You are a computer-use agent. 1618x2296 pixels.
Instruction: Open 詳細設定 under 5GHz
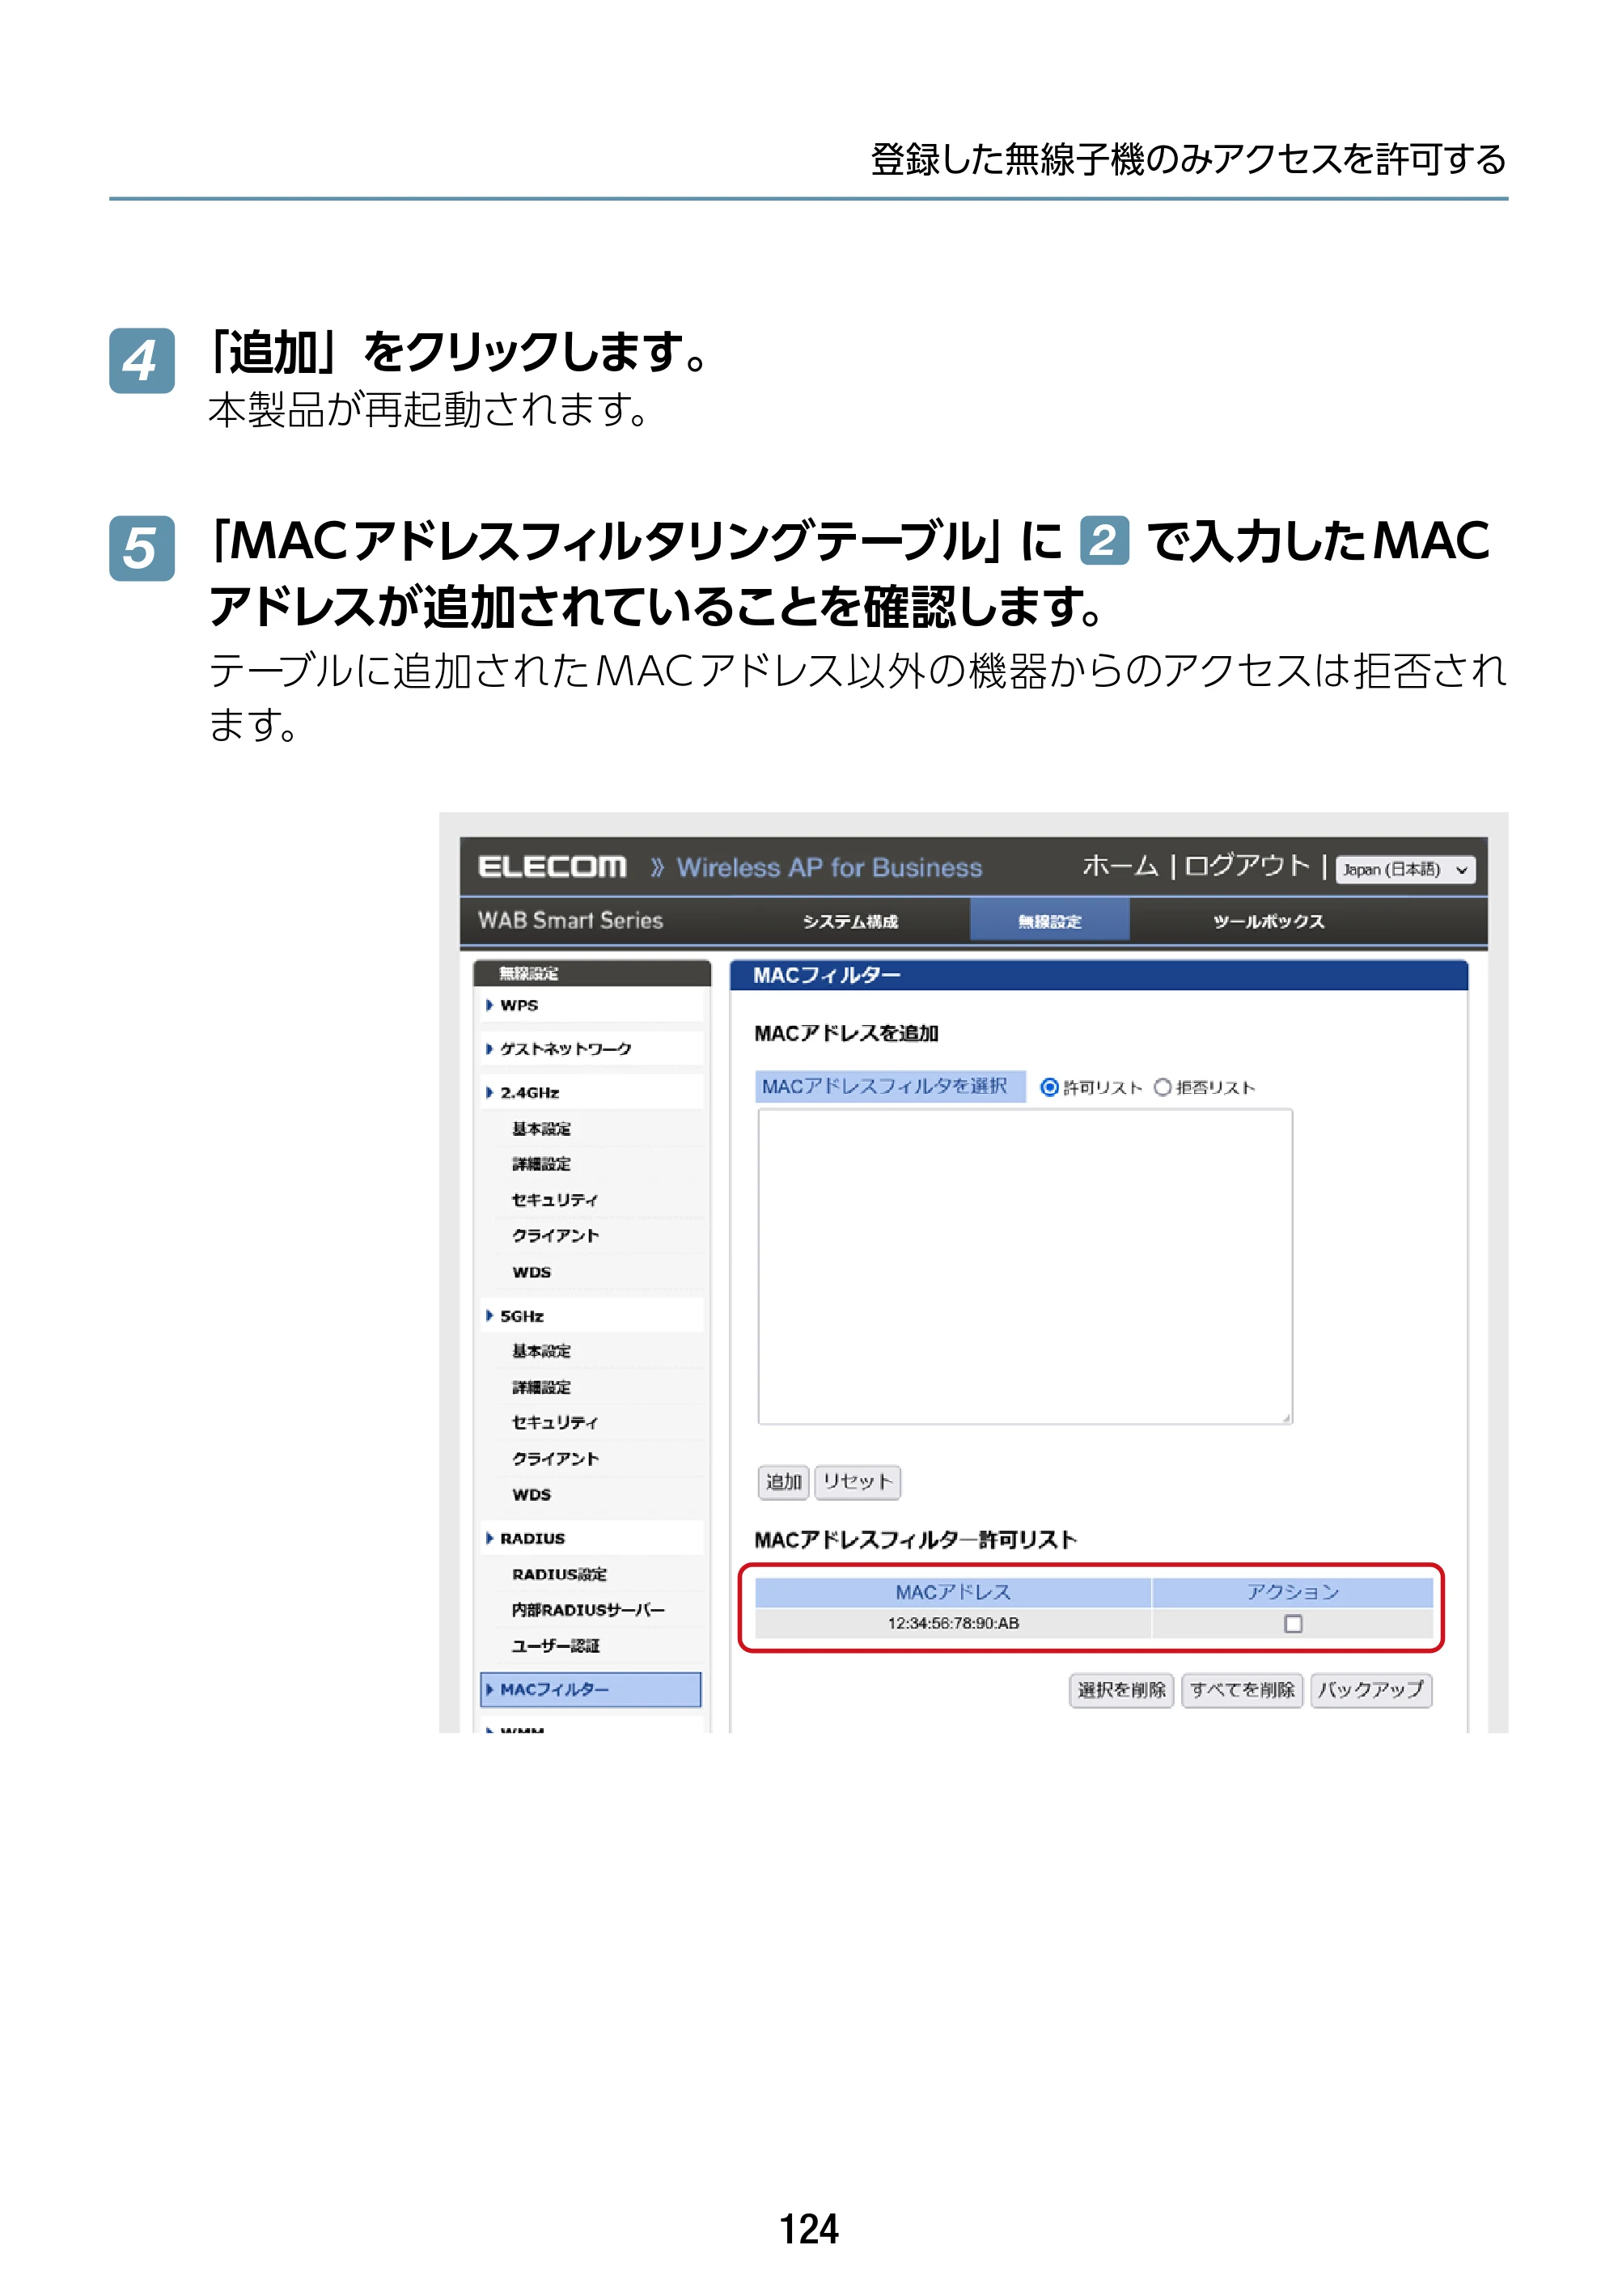pyautogui.click(x=541, y=1387)
